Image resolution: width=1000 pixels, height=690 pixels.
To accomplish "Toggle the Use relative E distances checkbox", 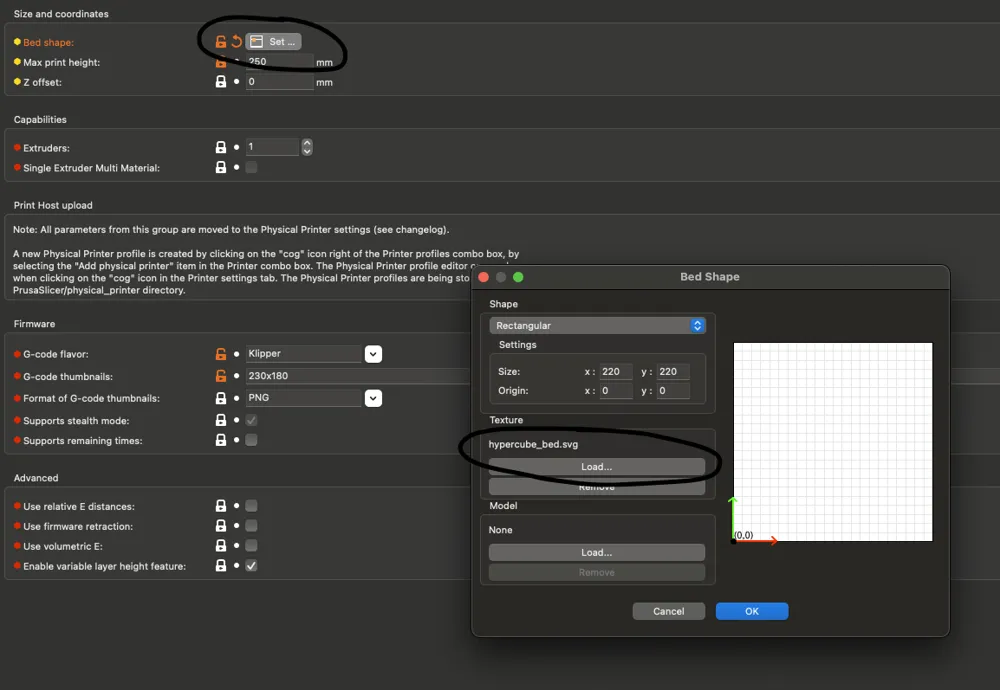I will (x=251, y=506).
